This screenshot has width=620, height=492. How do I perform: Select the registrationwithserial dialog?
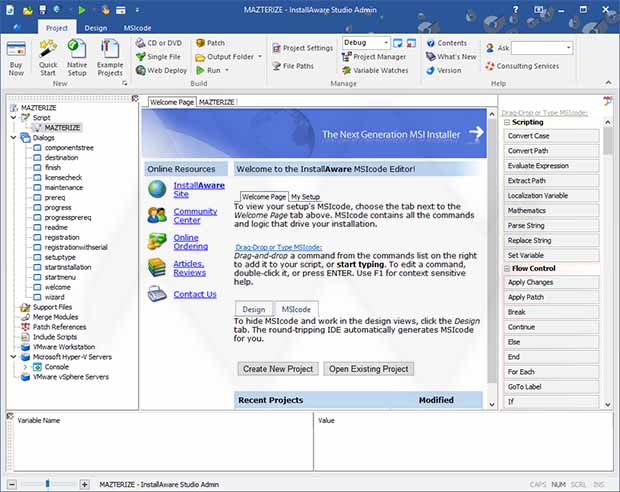[x=76, y=247]
